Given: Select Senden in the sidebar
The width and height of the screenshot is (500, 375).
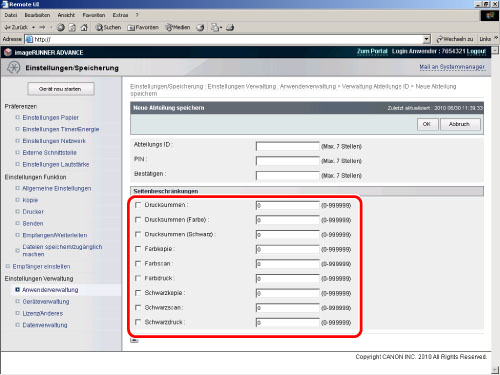Looking at the screenshot, I should point(33,223).
